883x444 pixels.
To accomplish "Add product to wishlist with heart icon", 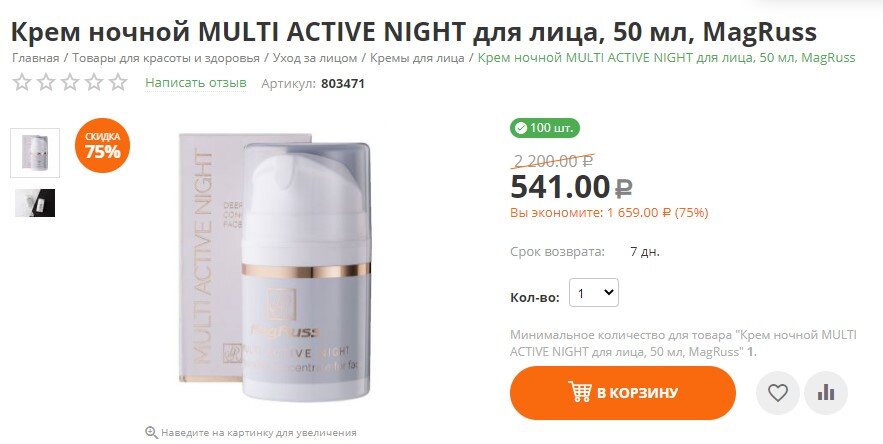I will click(778, 393).
